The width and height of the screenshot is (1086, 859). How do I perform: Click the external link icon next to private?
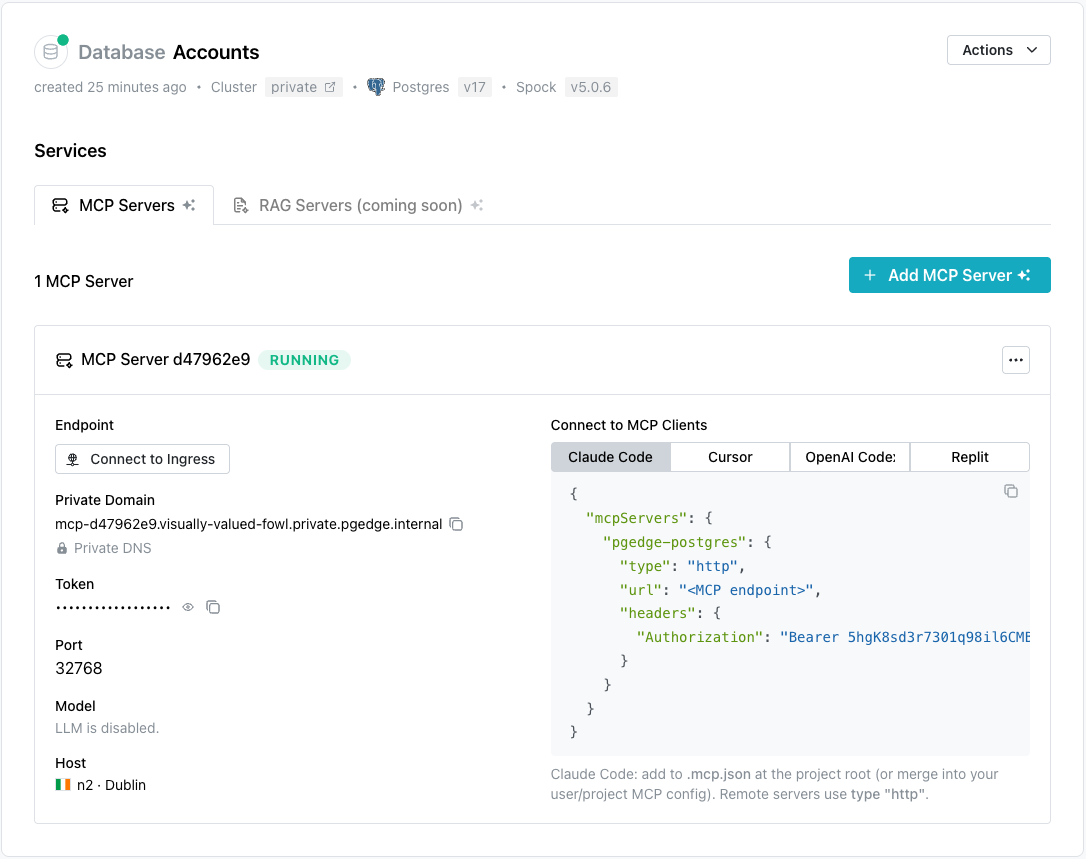coord(330,87)
